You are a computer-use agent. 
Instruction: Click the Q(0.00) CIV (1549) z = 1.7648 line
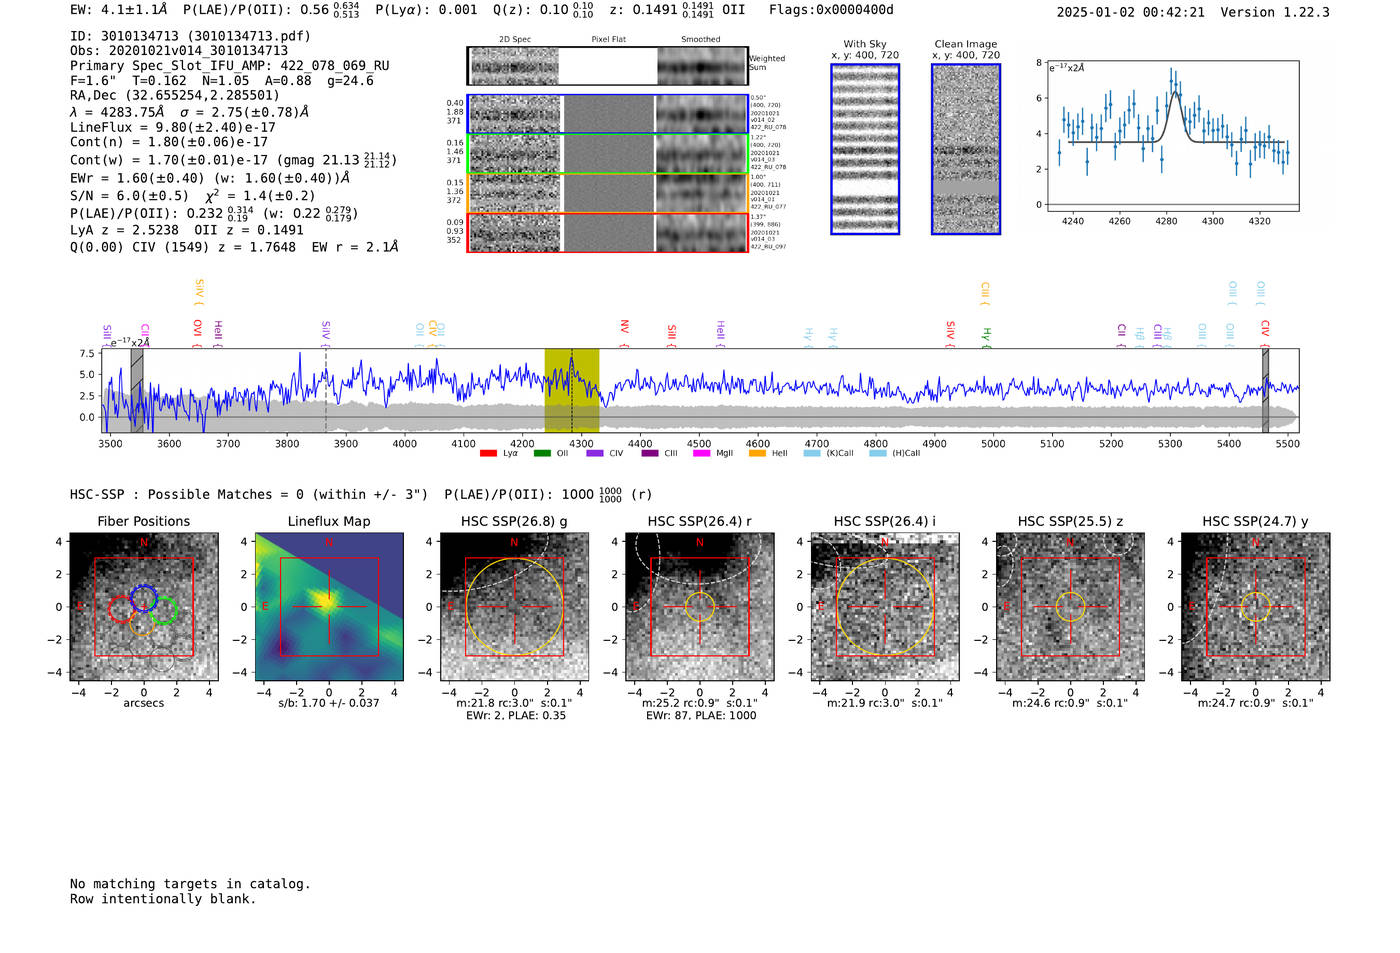[x=234, y=247]
